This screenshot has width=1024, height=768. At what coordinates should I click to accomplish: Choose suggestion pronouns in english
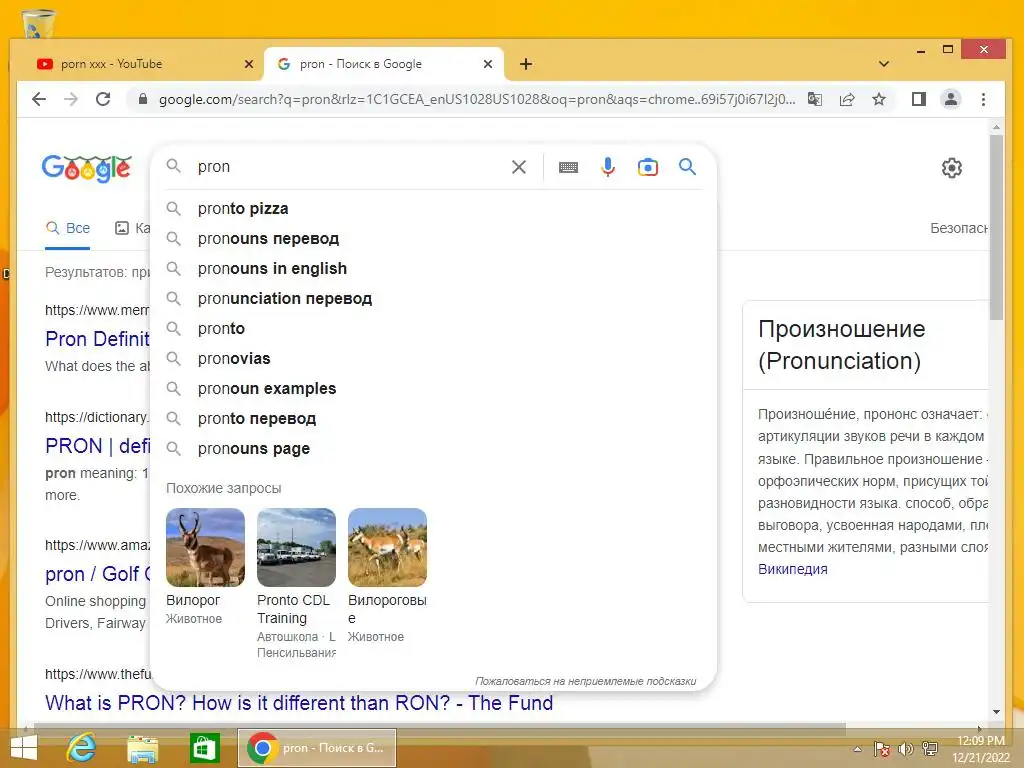[x=433, y=268]
